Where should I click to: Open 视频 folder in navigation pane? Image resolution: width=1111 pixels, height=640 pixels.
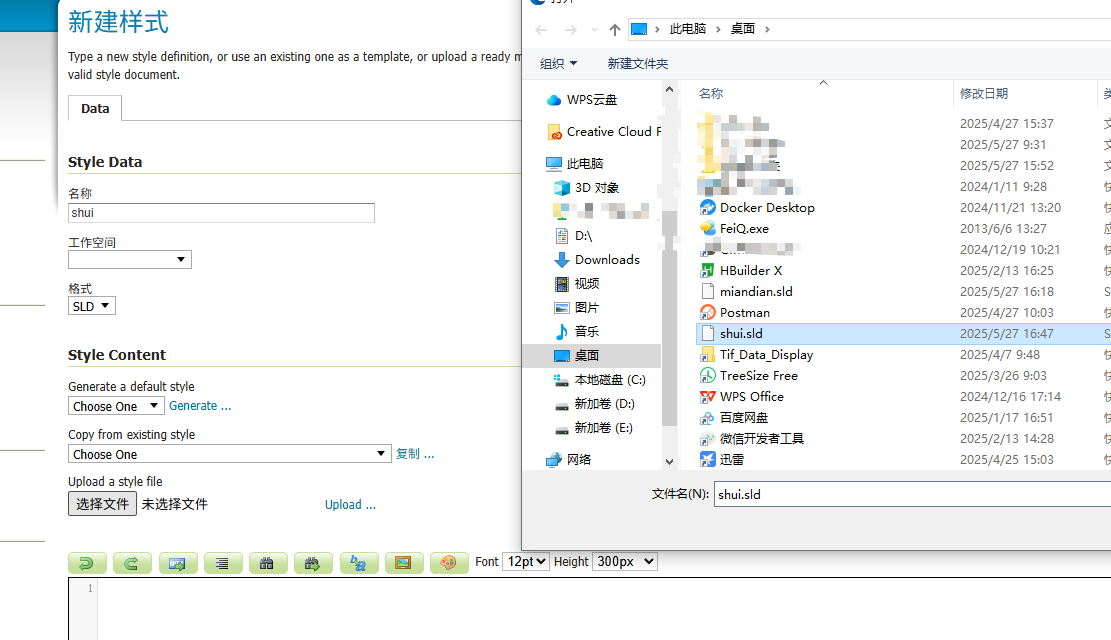(x=577, y=284)
